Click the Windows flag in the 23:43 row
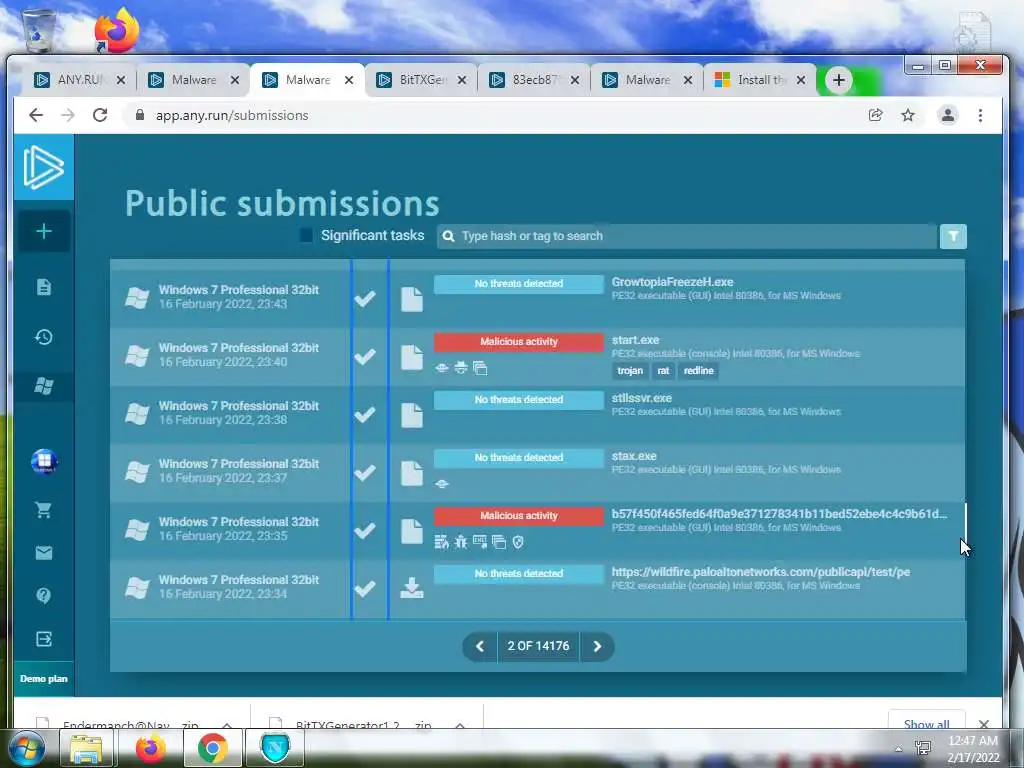The height and width of the screenshot is (768, 1024). pyautogui.click(x=137, y=298)
